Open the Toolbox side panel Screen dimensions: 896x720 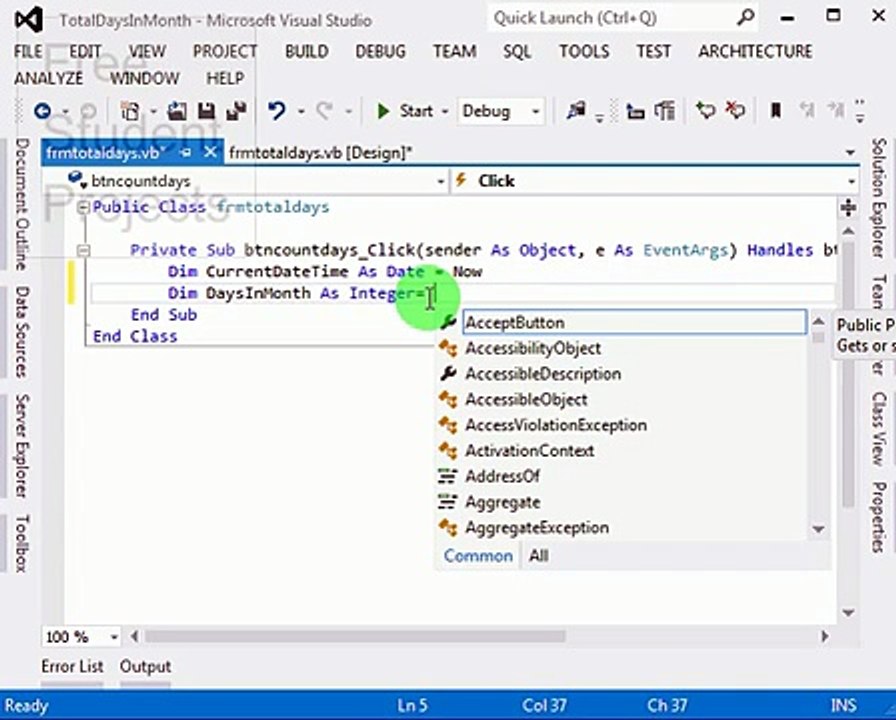click(x=21, y=543)
